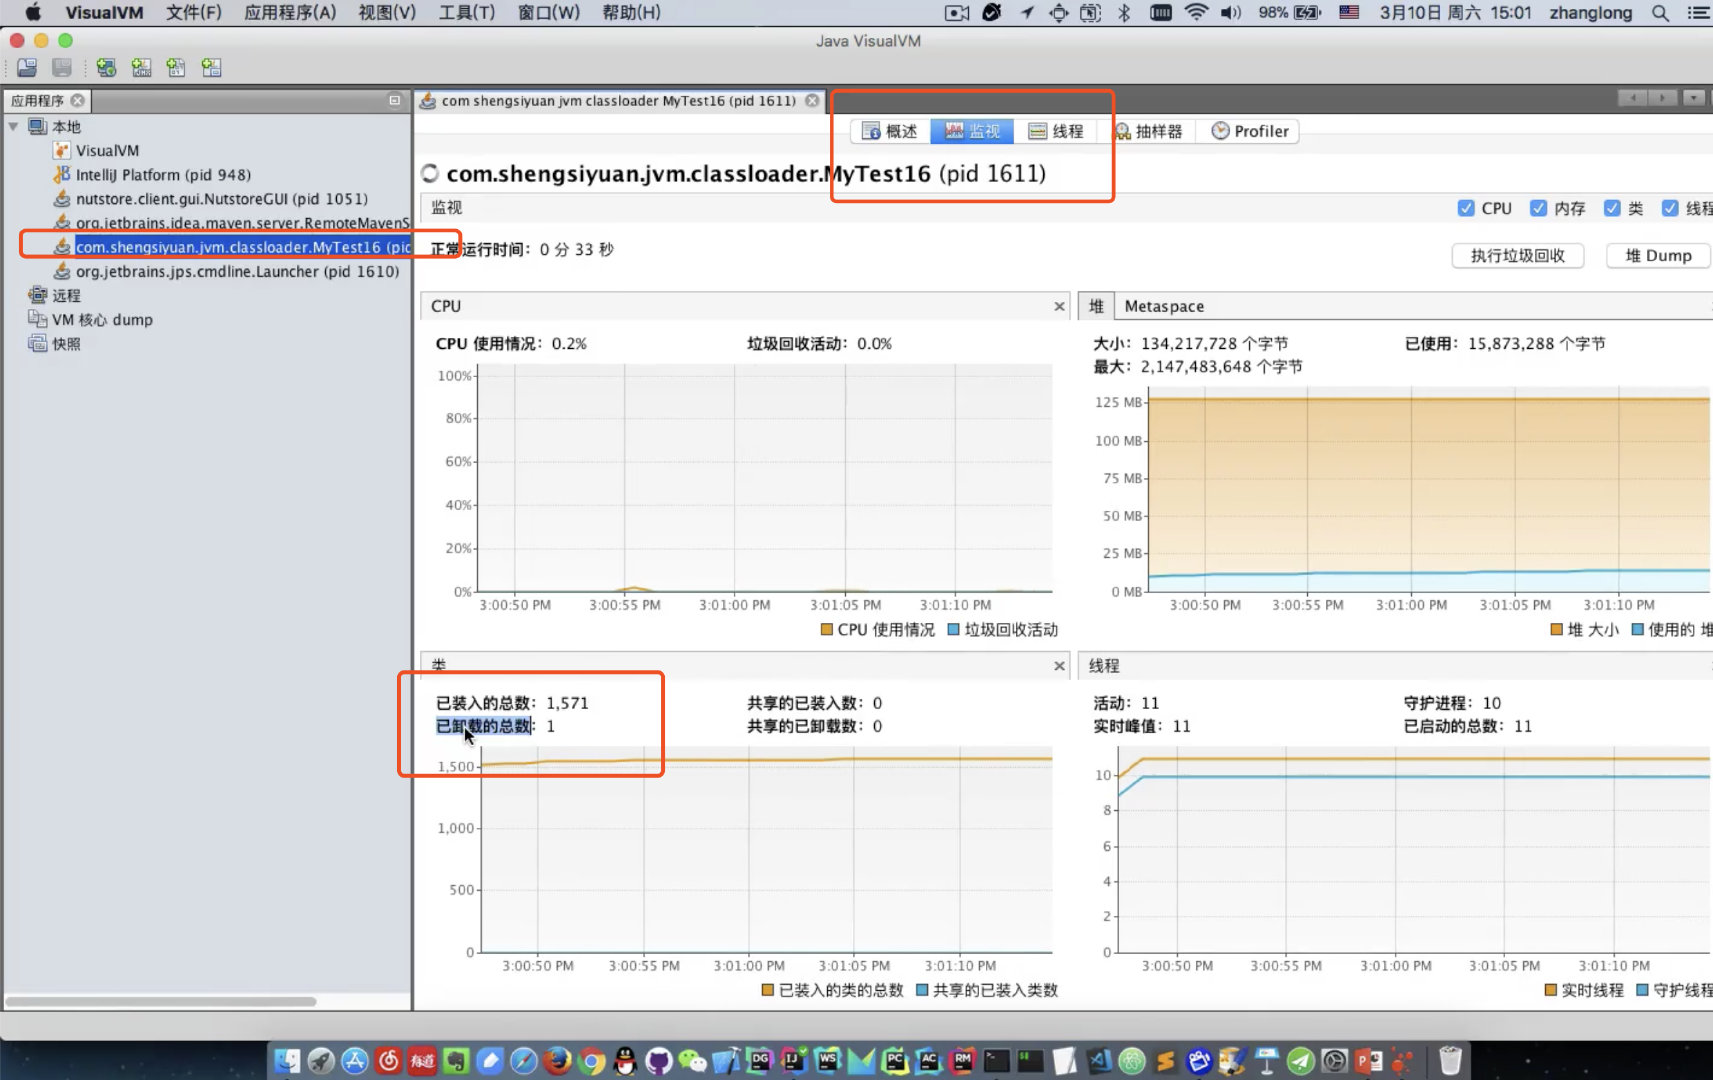Close the CPU chart panel

click(x=1060, y=306)
